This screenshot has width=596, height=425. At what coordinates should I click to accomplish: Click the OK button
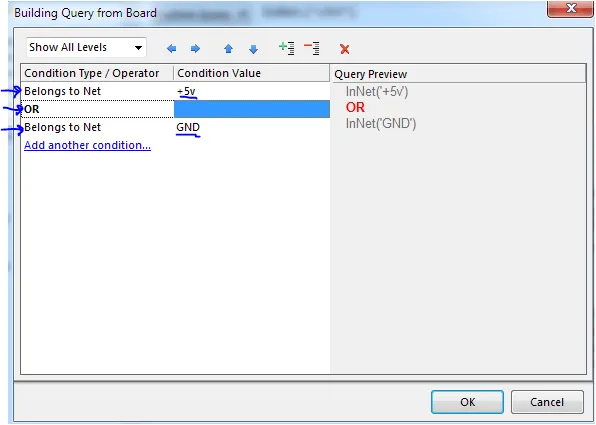[468, 402]
